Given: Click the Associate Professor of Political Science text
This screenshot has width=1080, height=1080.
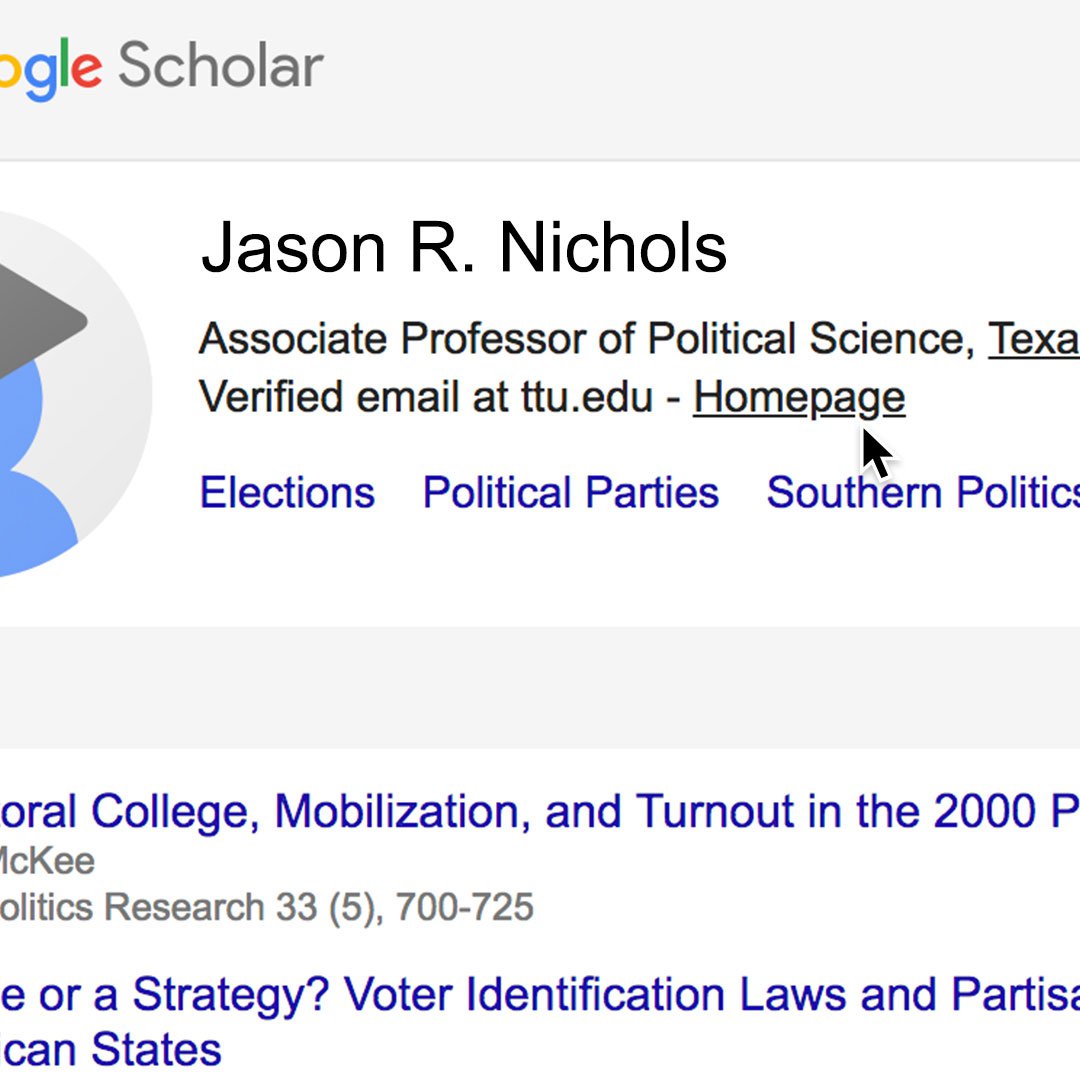Looking at the screenshot, I should pyautogui.click(x=587, y=338).
